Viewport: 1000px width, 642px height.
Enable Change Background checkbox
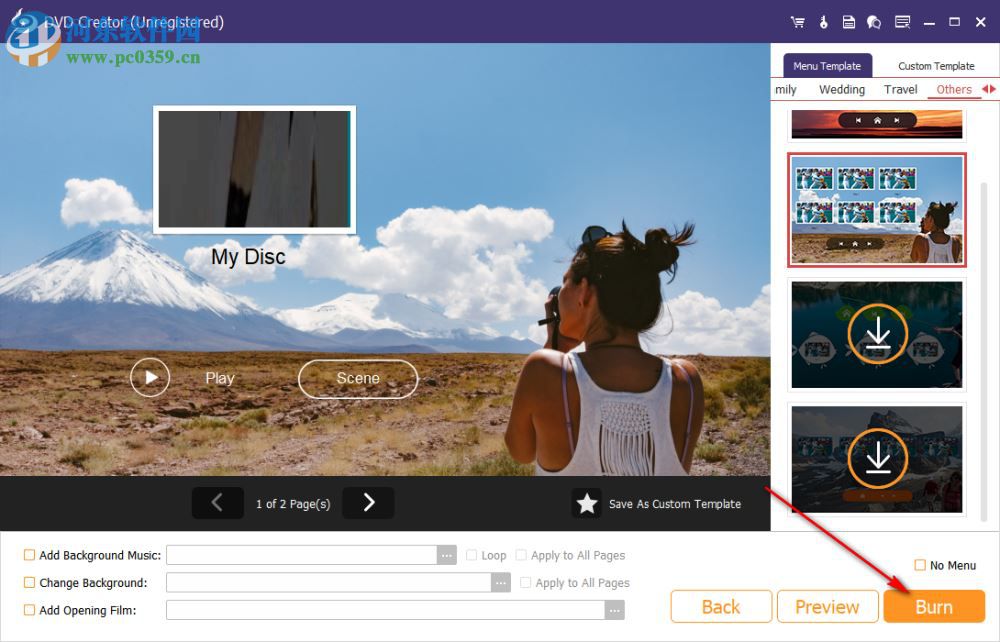29,582
